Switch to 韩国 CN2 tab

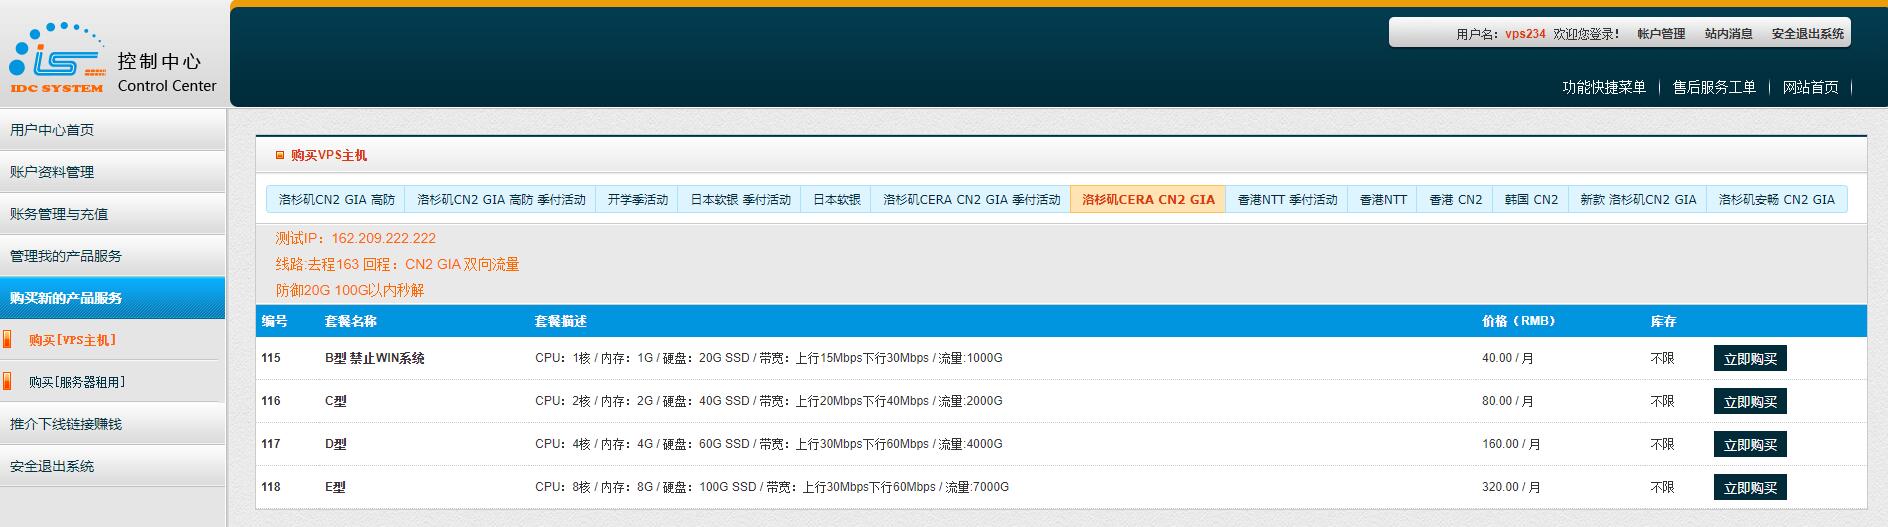point(1531,199)
